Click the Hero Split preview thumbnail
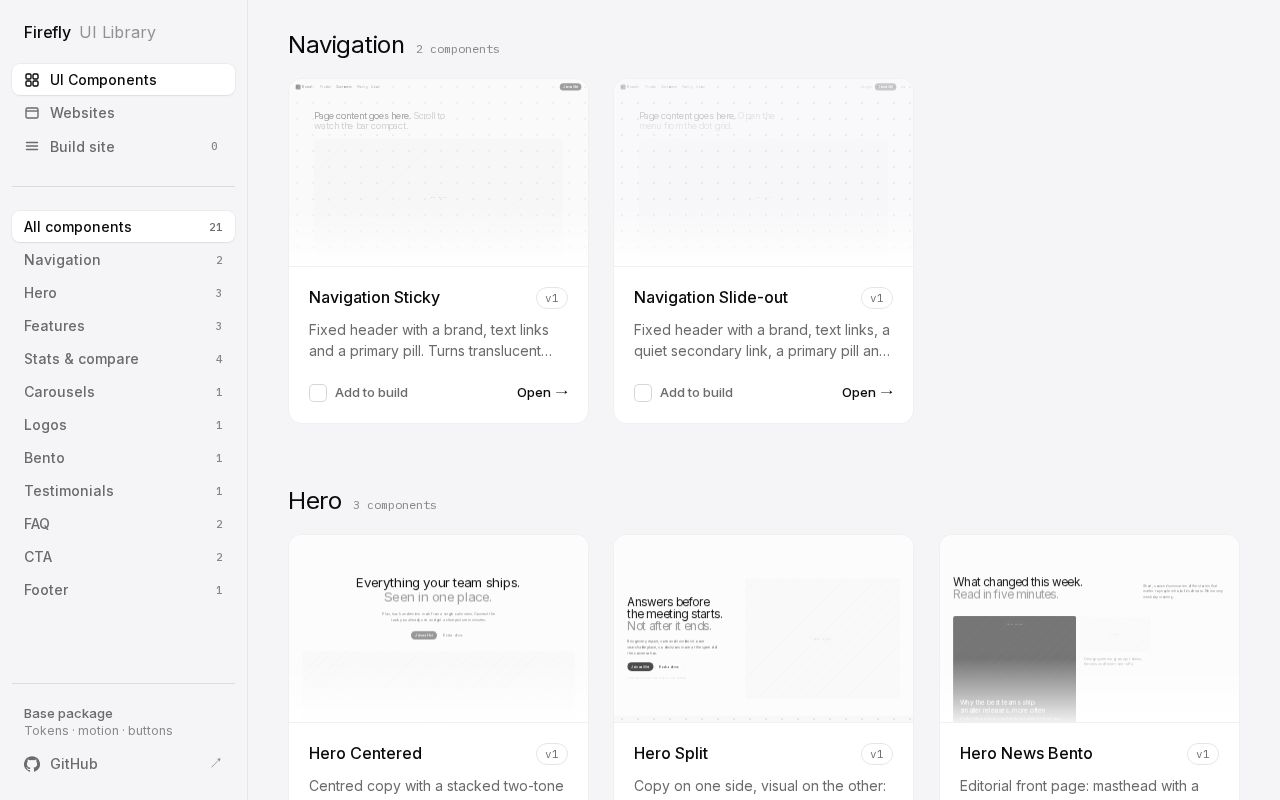The image size is (1280, 800). (x=763, y=629)
